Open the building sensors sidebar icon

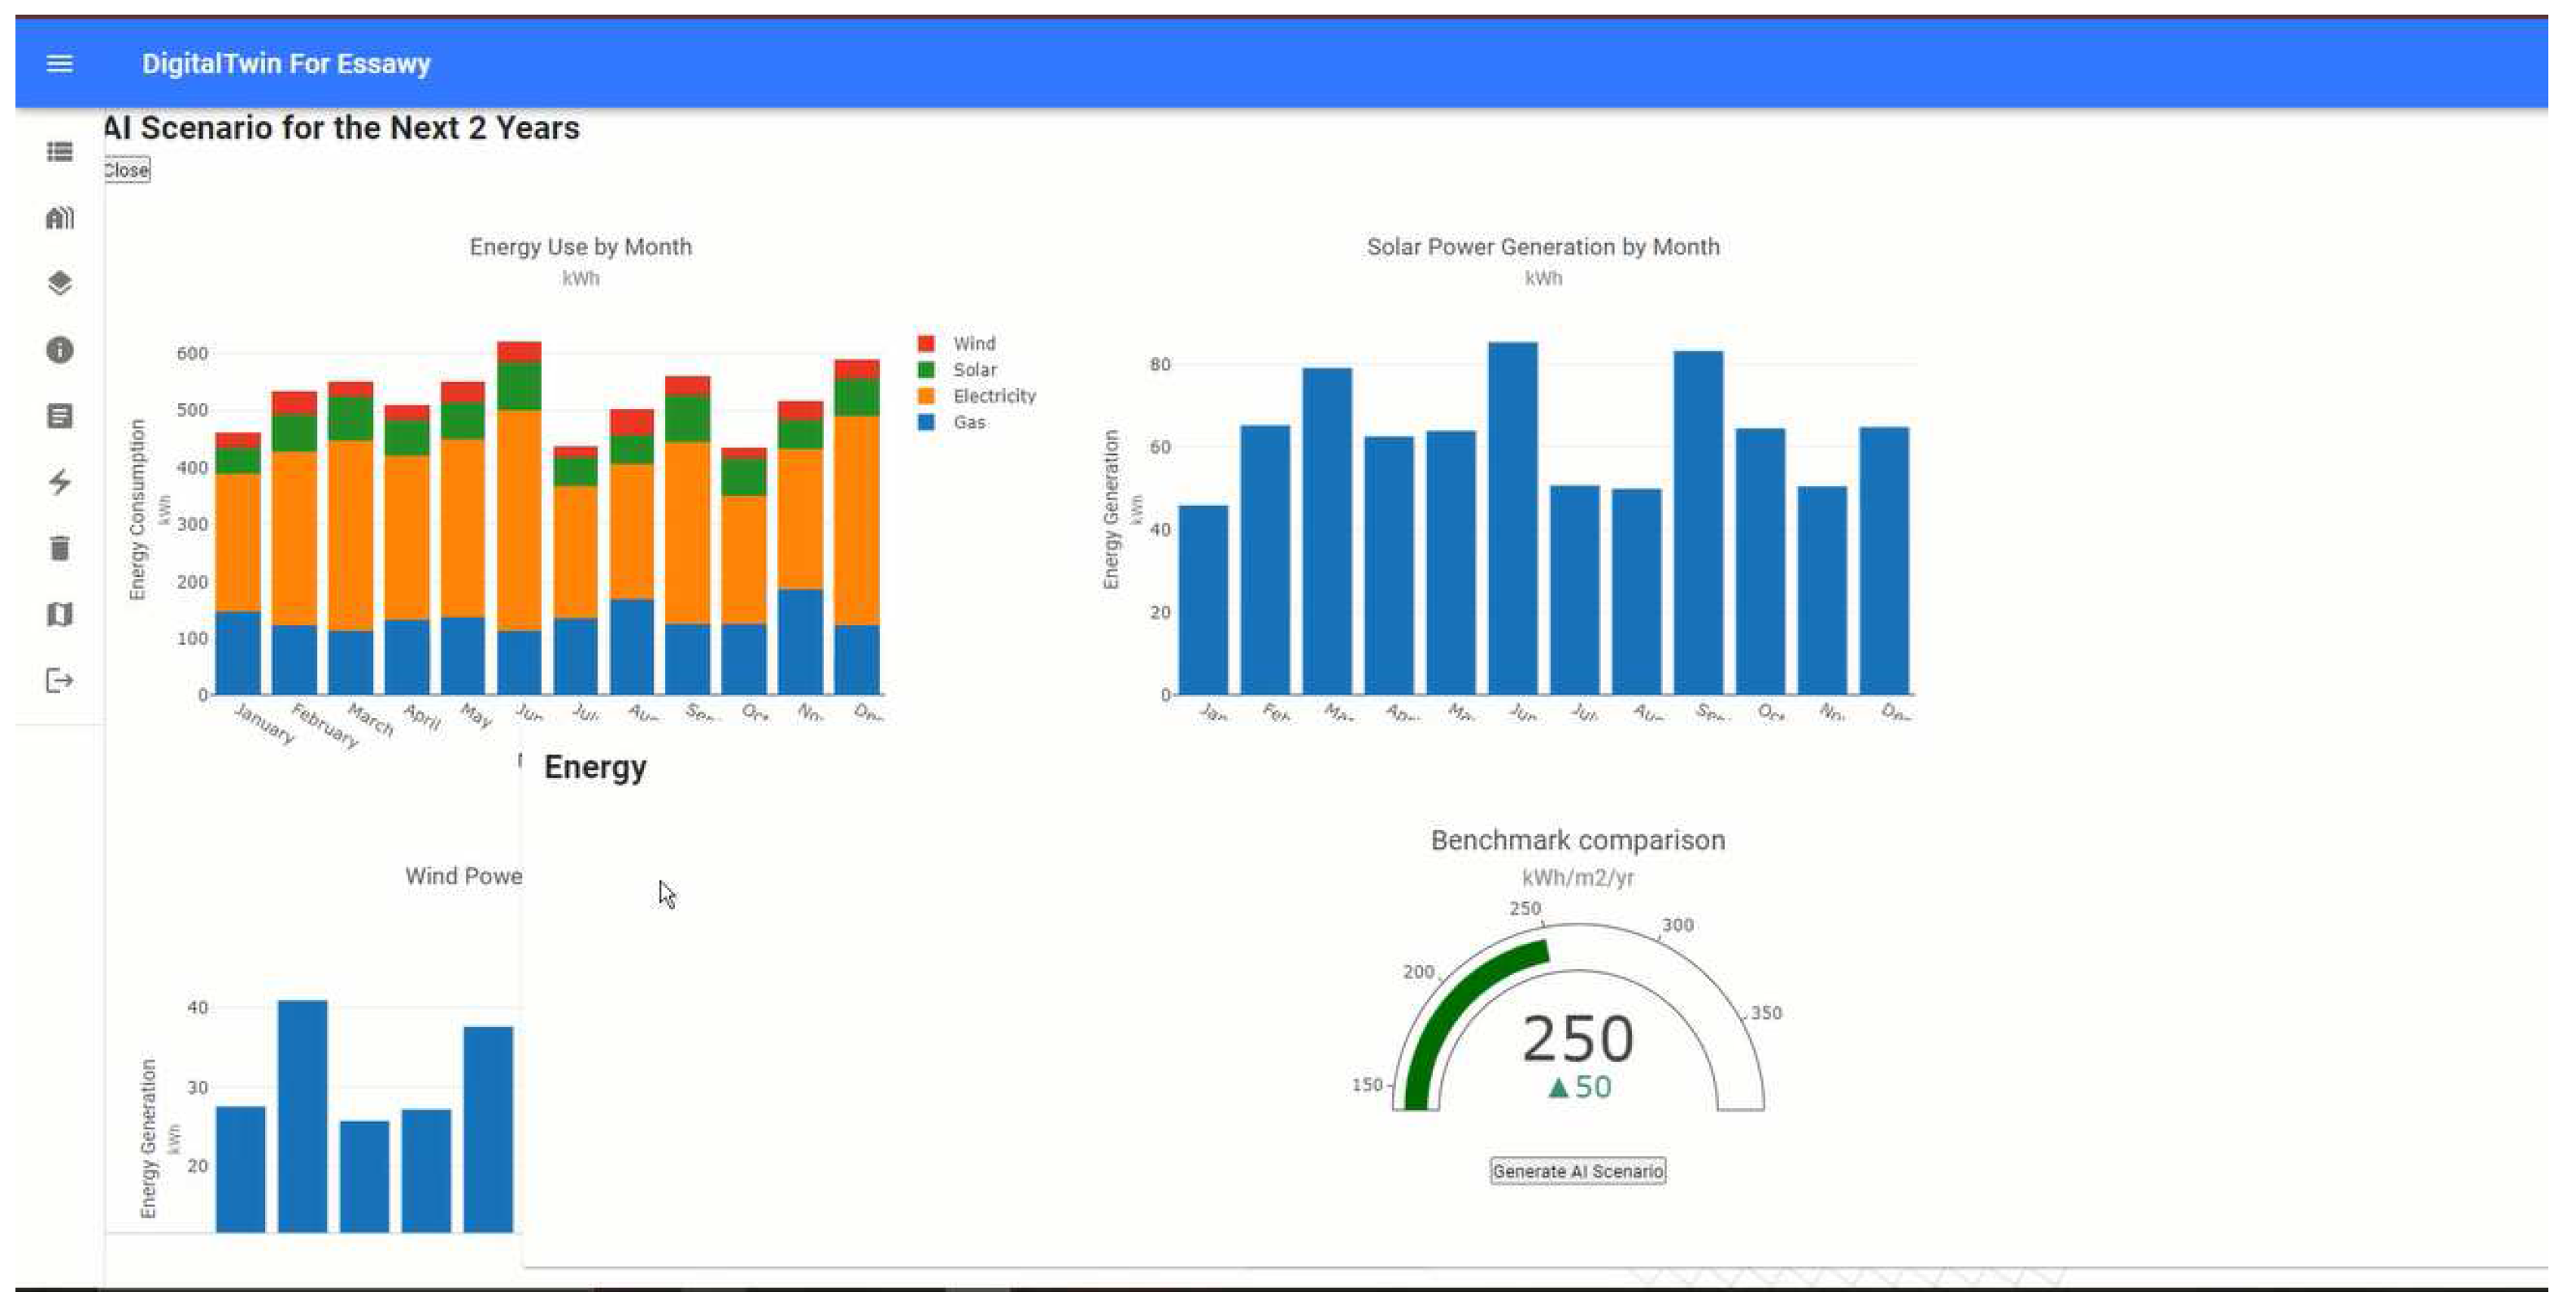pyautogui.click(x=59, y=217)
